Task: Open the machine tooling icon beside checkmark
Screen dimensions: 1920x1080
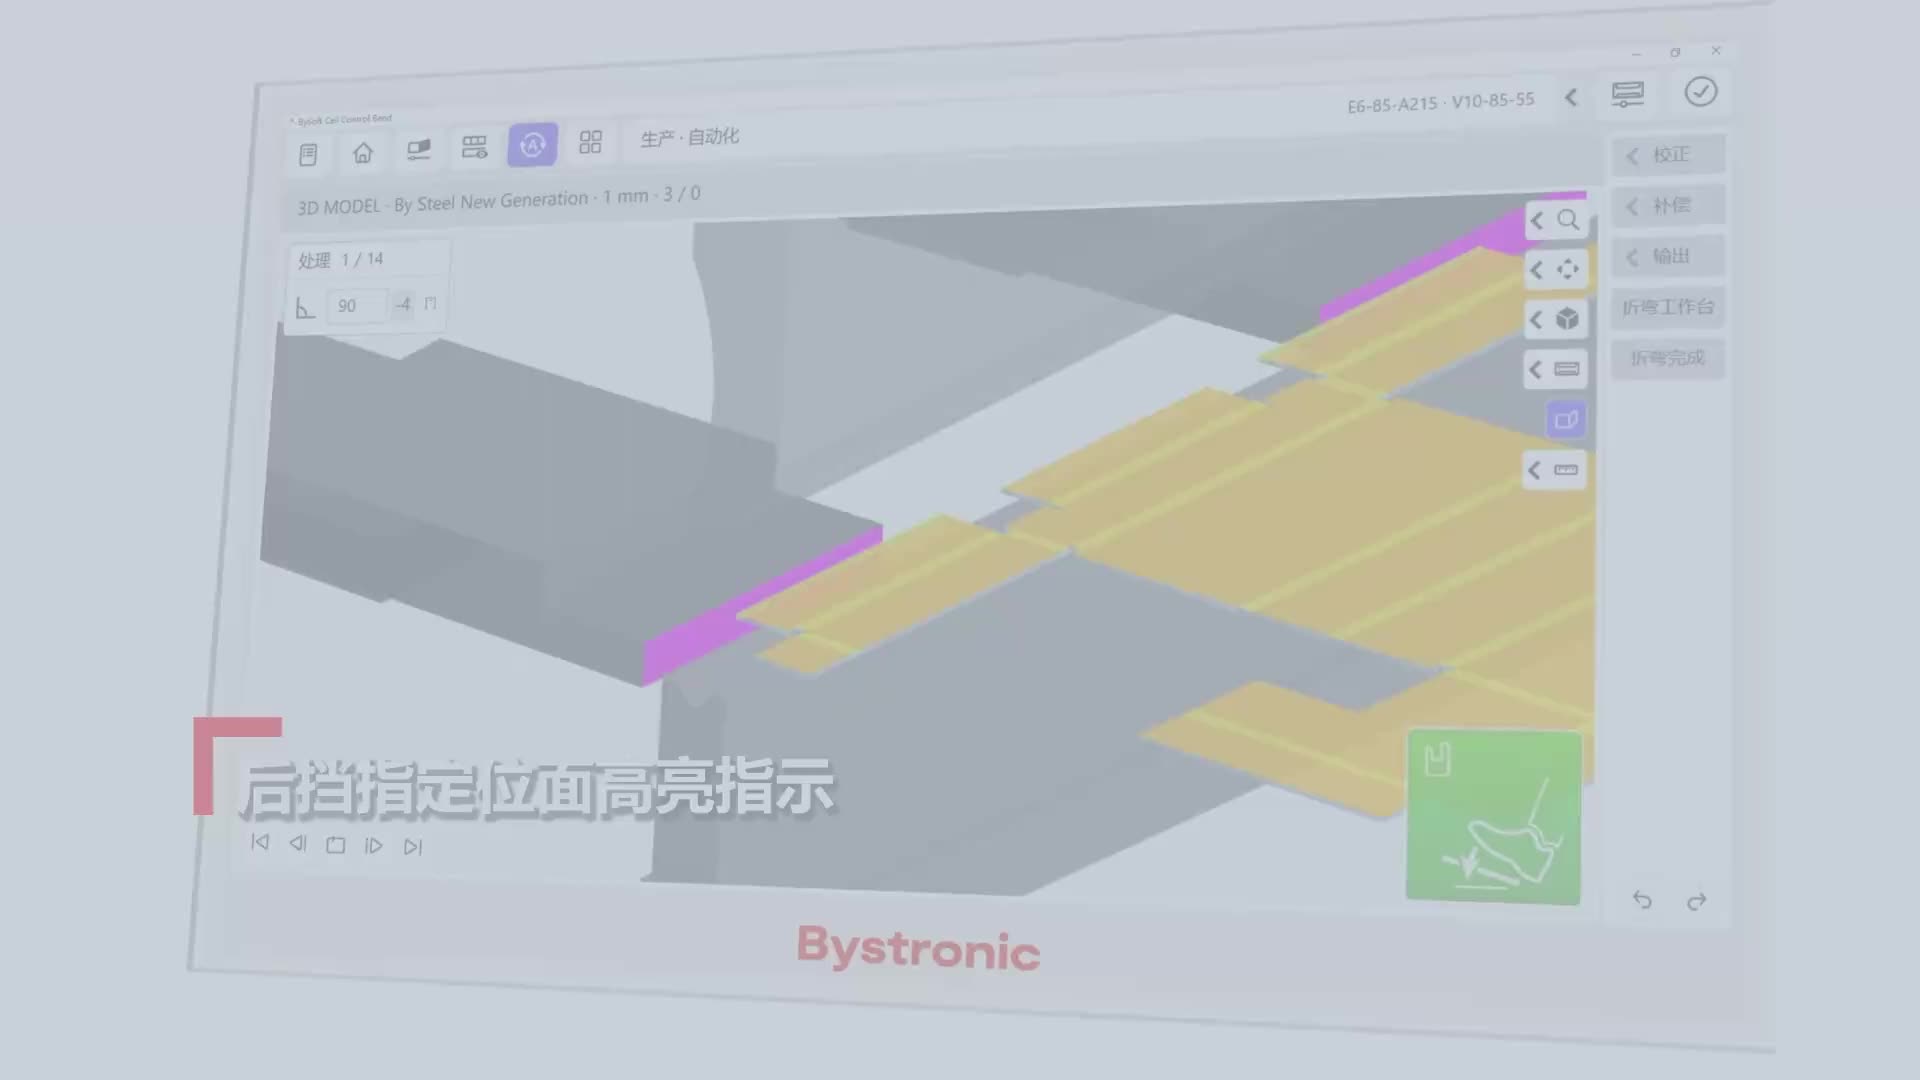Action: [x=1627, y=94]
